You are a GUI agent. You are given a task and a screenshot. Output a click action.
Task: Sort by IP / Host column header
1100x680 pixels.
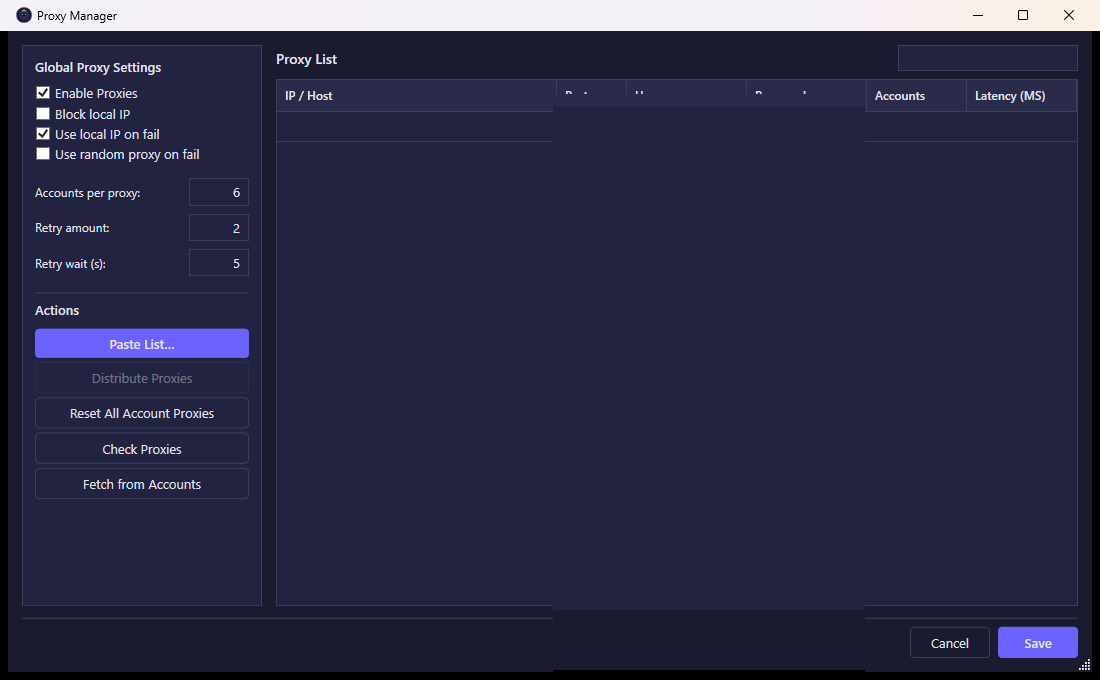point(416,95)
